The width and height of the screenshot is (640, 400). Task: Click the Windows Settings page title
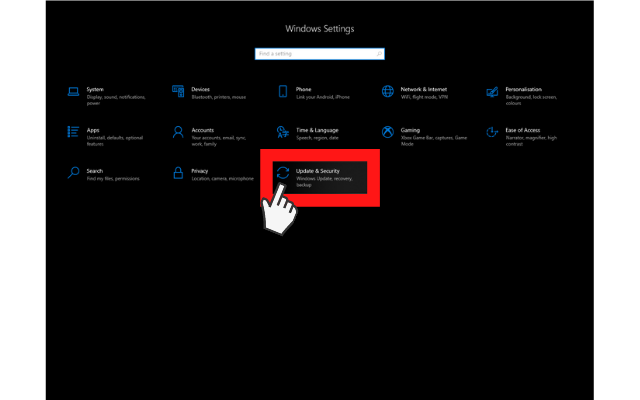320,29
